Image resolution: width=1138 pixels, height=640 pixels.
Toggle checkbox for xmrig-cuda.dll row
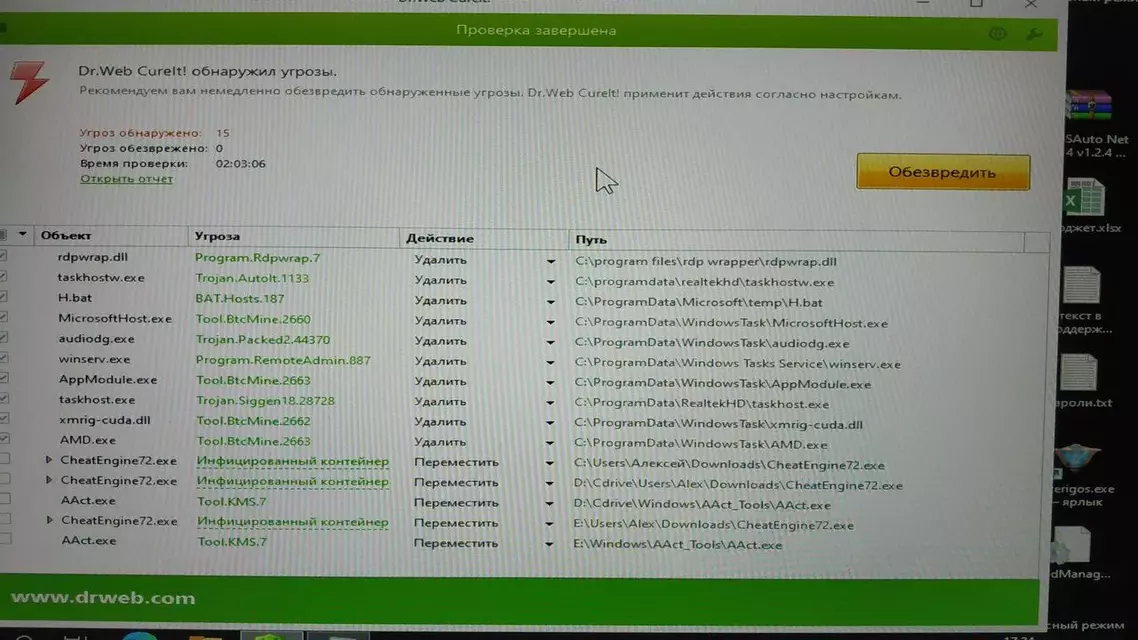pyautogui.click(x=4, y=419)
